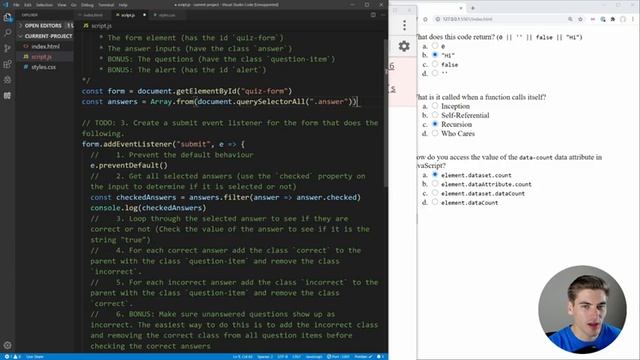Select 'element.dataset.dataCount' radio option
The width and height of the screenshot is (640, 360).
(x=435, y=193)
